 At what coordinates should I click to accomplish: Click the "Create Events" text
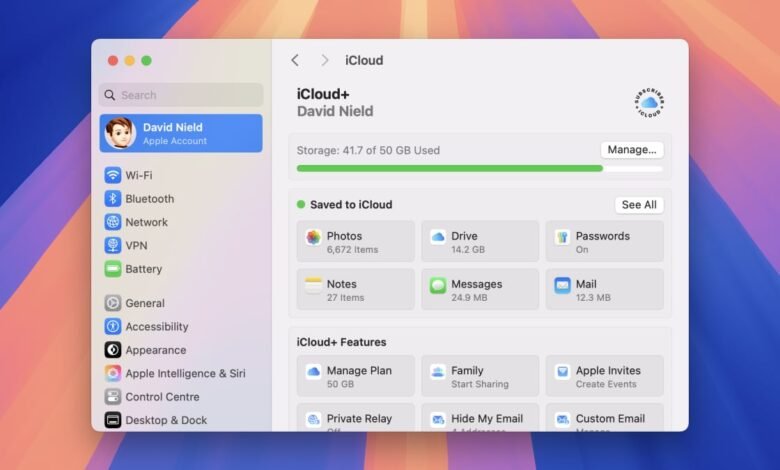pyautogui.click(x=606, y=384)
